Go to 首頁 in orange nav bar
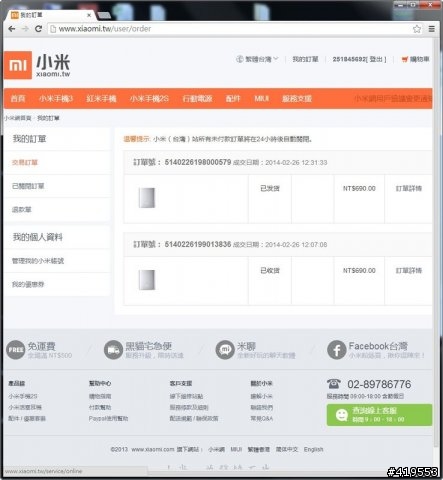Screen dimensions: 443x480 click(x=18, y=99)
